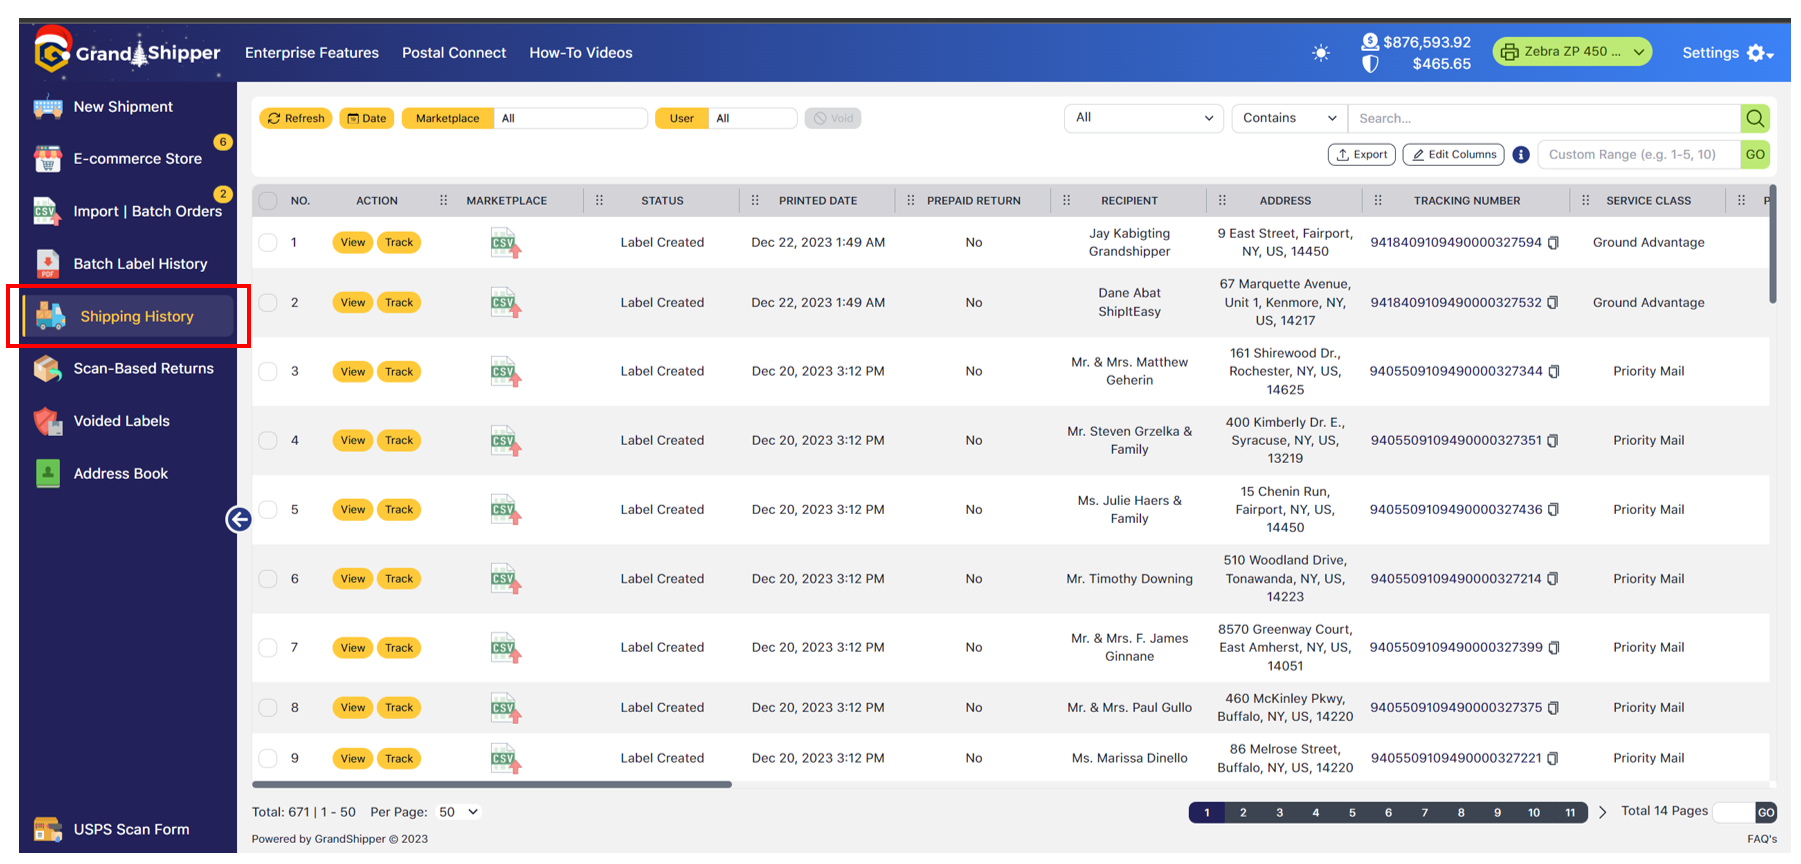Click the CSV marketplace icon in row 3

[x=505, y=372]
